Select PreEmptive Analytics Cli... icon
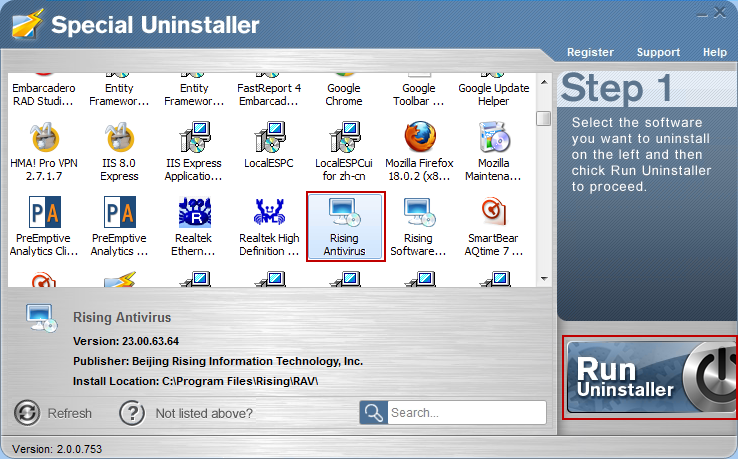 (x=44, y=212)
